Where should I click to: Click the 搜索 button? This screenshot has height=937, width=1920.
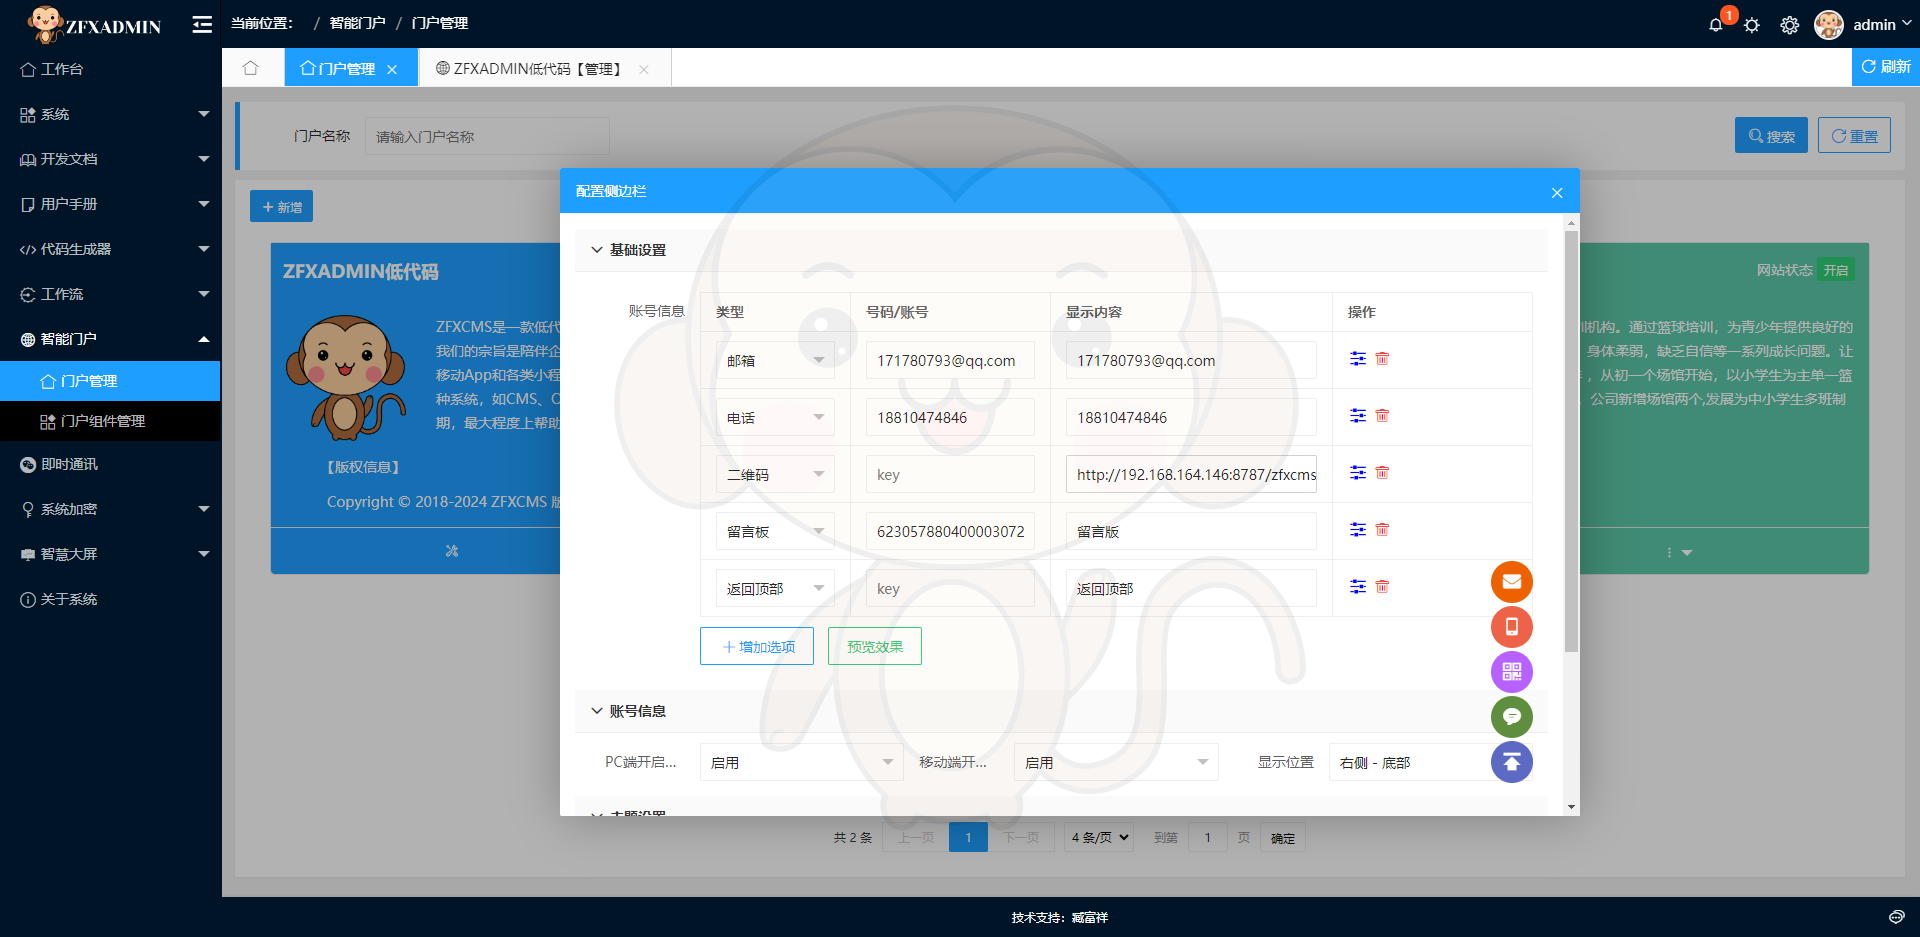[1771, 136]
